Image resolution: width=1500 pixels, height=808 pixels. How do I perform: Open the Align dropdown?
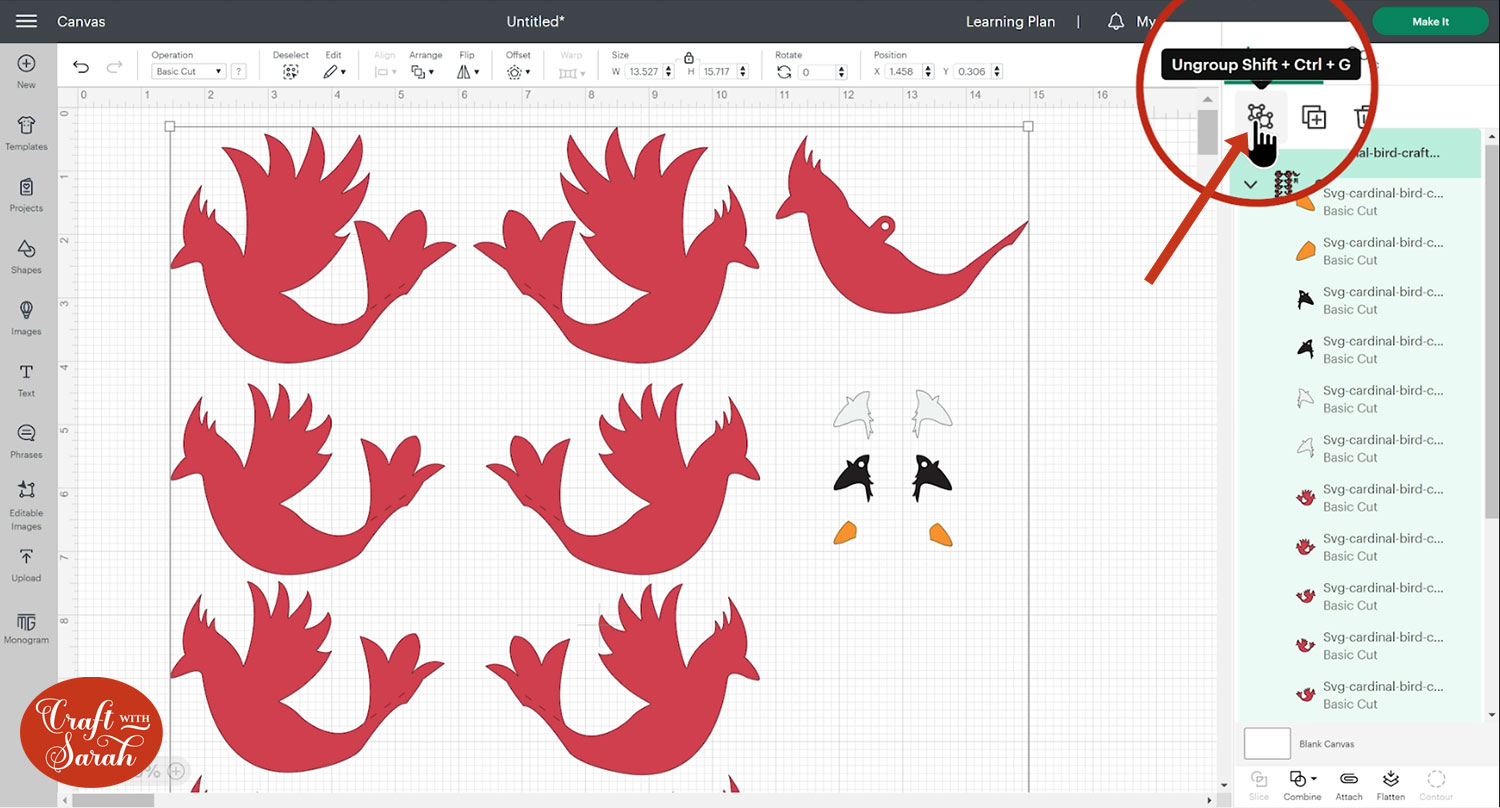pyautogui.click(x=383, y=72)
